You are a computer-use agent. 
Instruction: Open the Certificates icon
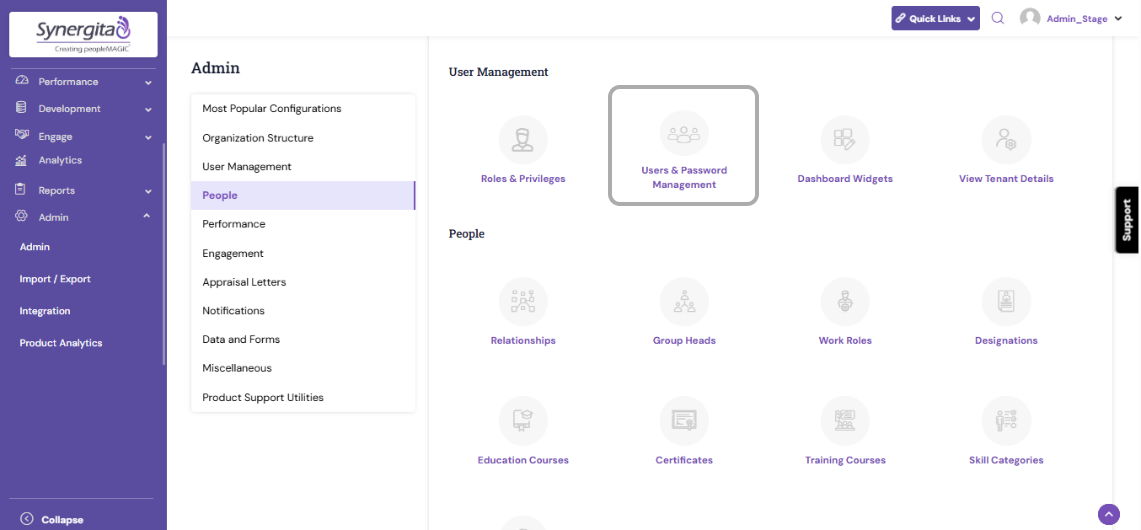pyautogui.click(x=684, y=421)
